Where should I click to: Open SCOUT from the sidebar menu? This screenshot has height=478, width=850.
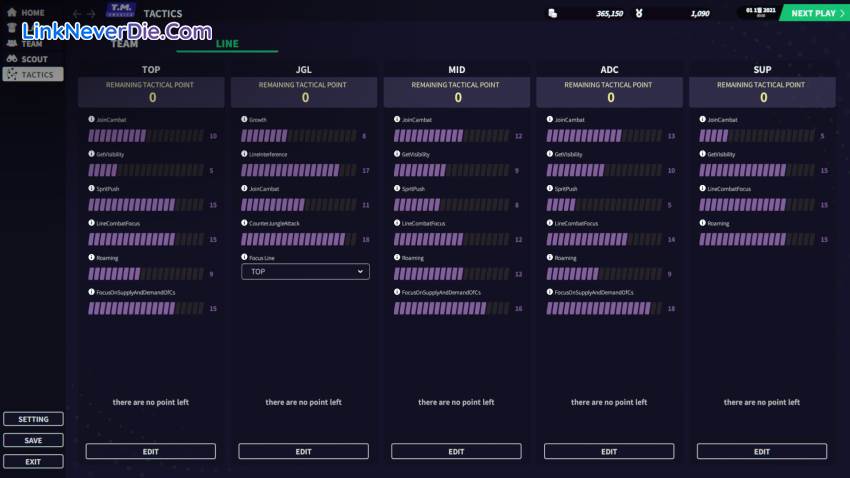[34, 59]
